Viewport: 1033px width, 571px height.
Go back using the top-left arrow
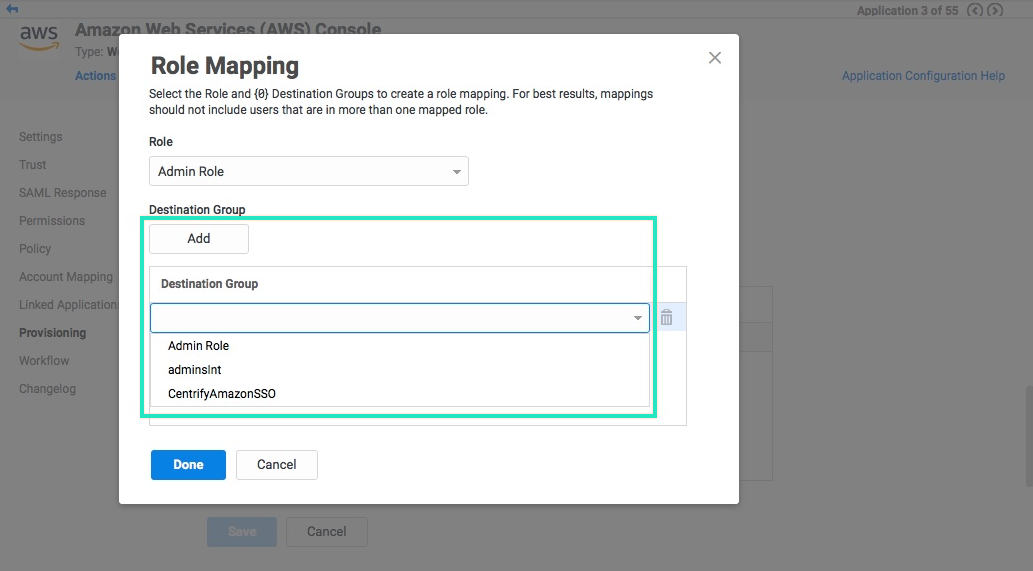click(12, 9)
